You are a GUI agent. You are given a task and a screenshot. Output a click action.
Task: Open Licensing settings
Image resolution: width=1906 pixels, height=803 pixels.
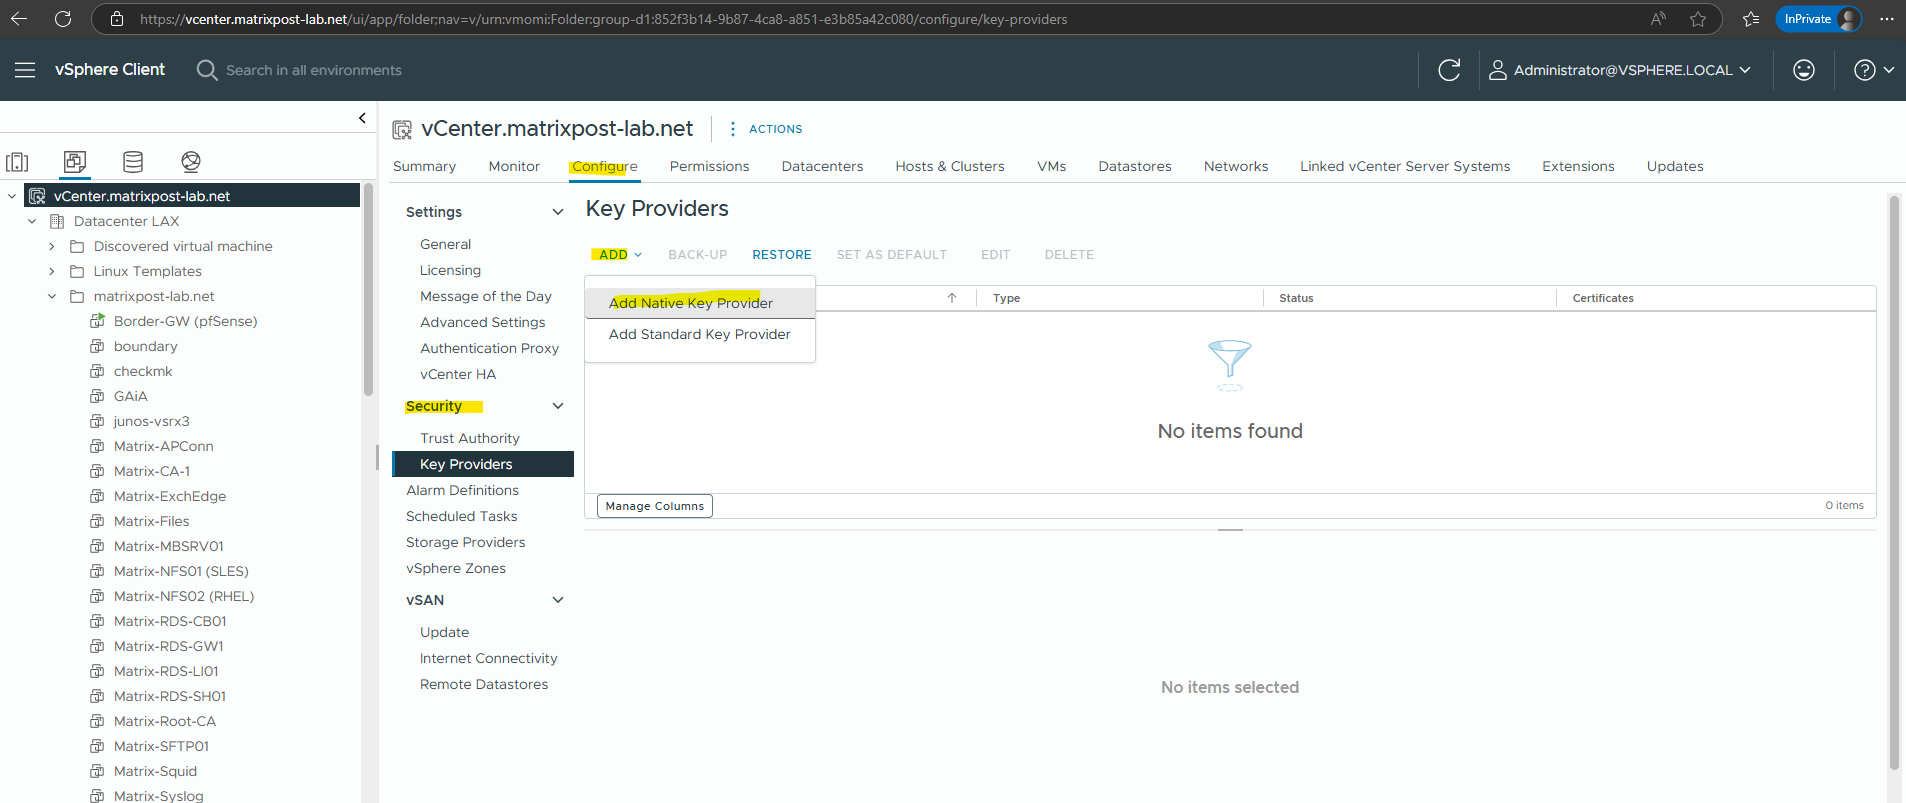pyautogui.click(x=450, y=270)
